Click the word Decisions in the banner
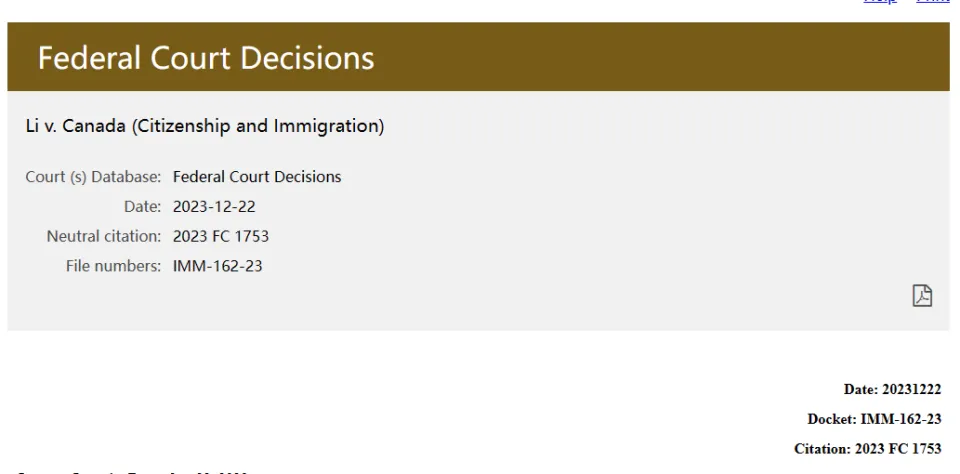960x474 pixels. pos(307,58)
